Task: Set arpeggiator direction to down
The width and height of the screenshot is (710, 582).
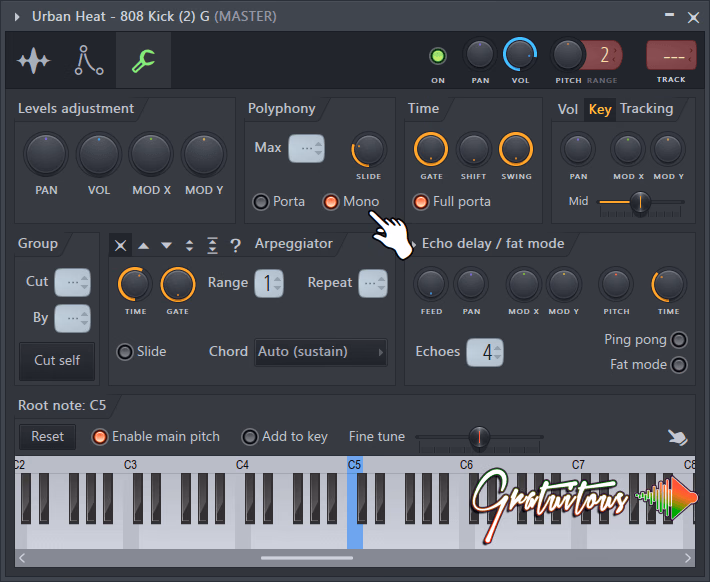Action: point(167,246)
